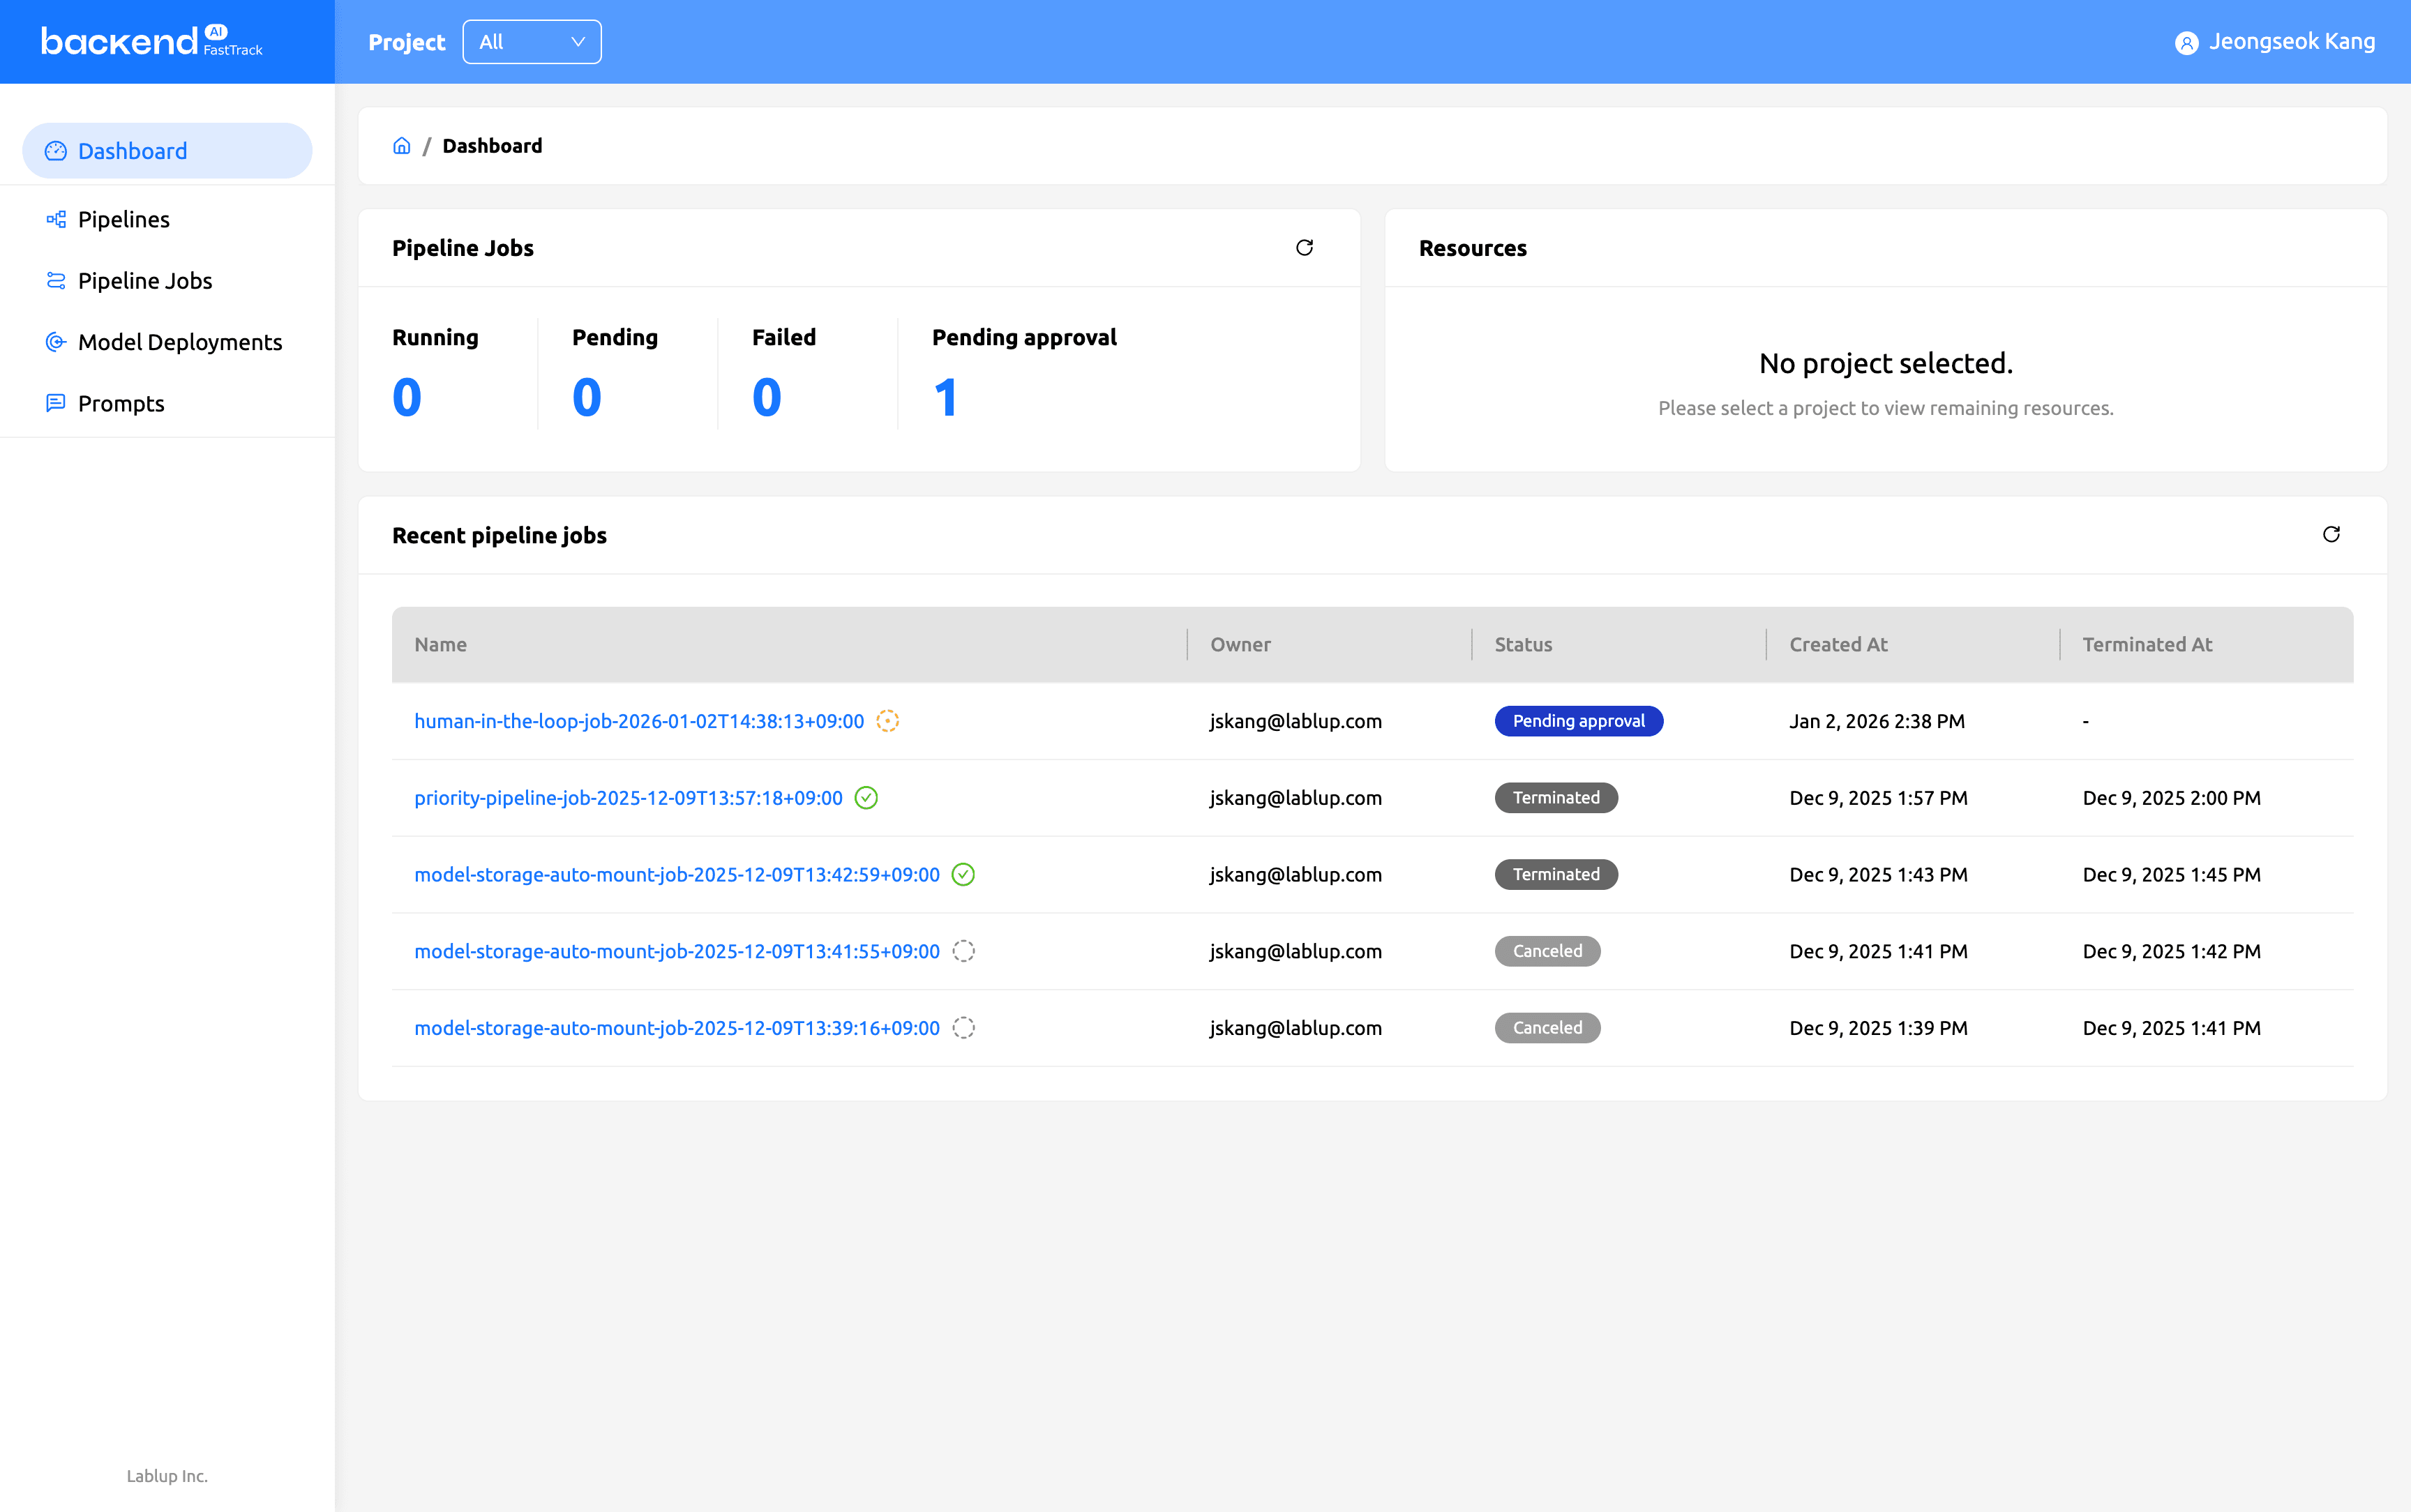Screen dimensions: 2411x1512
Task: Click the Terminated badge on priority-pipeline-job row
Action: click(1554, 798)
